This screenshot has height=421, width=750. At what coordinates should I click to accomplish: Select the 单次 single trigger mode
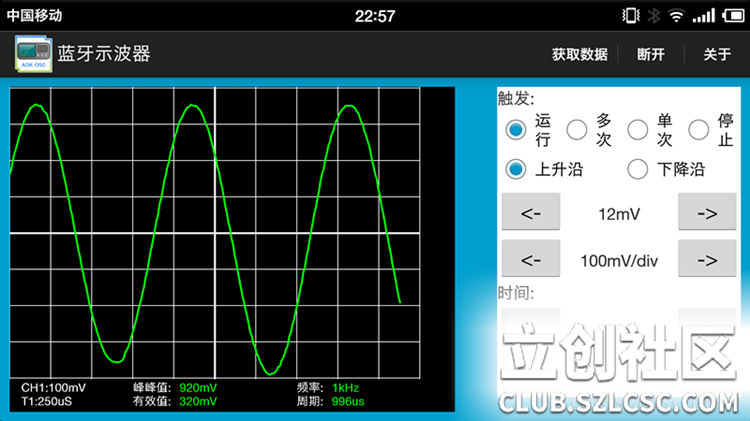tap(638, 130)
